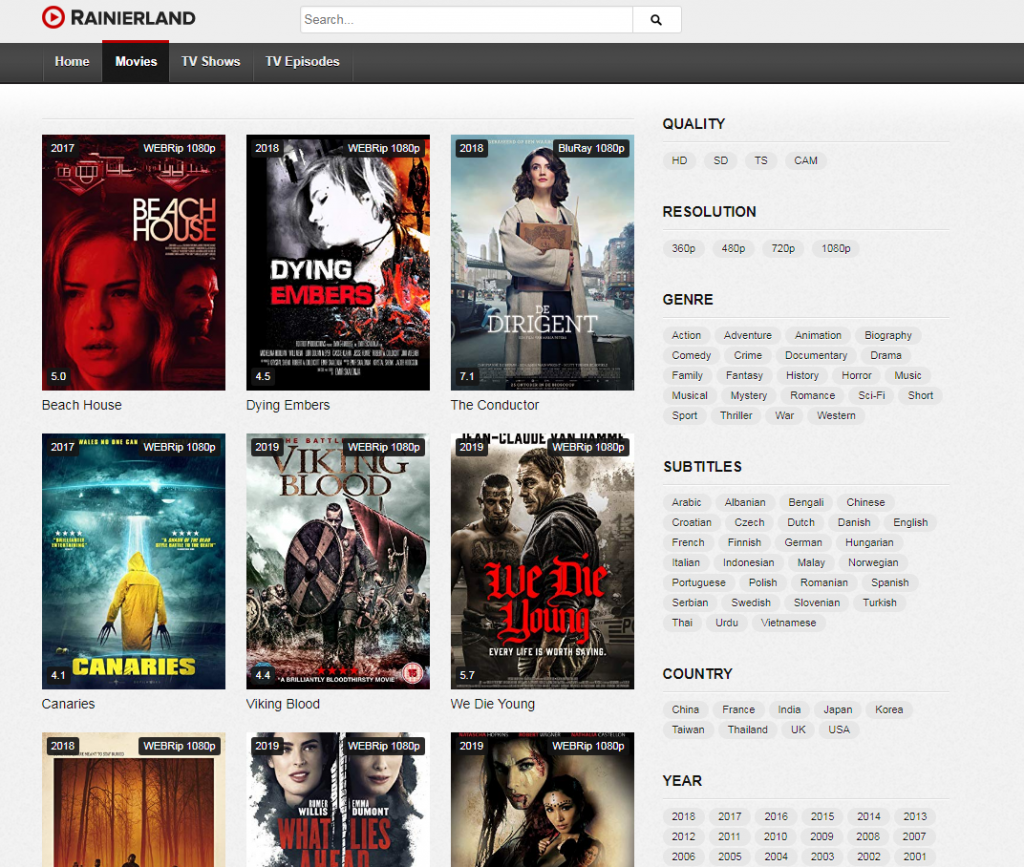The height and width of the screenshot is (867, 1024).
Task: Click the We Die Young title link
Action: pos(492,704)
